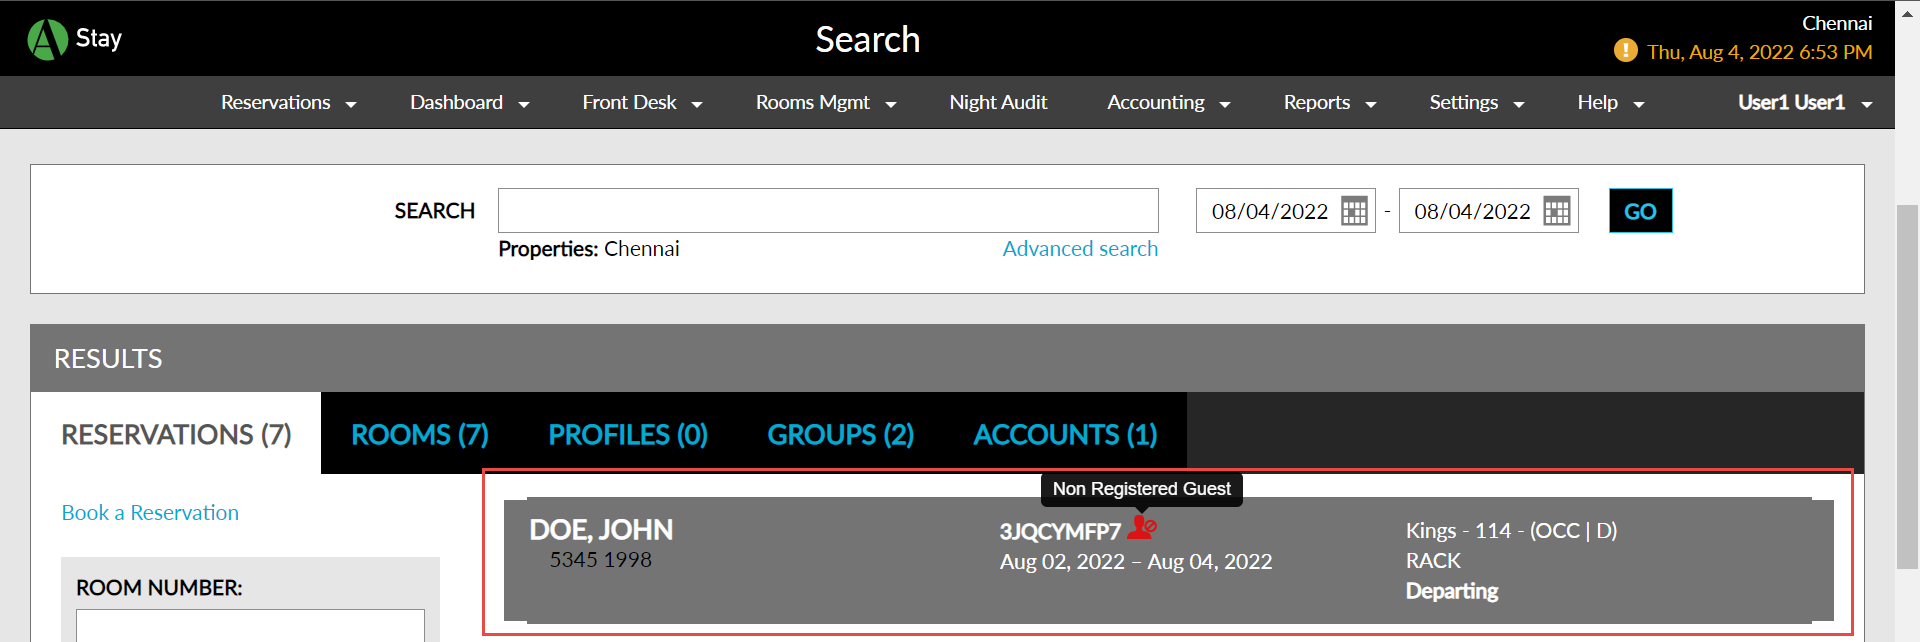Image resolution: width=1920 pixels, height=642 pixels.
Task: Switch to the Groups (2) tab
Action: click(x=840, y=435)
